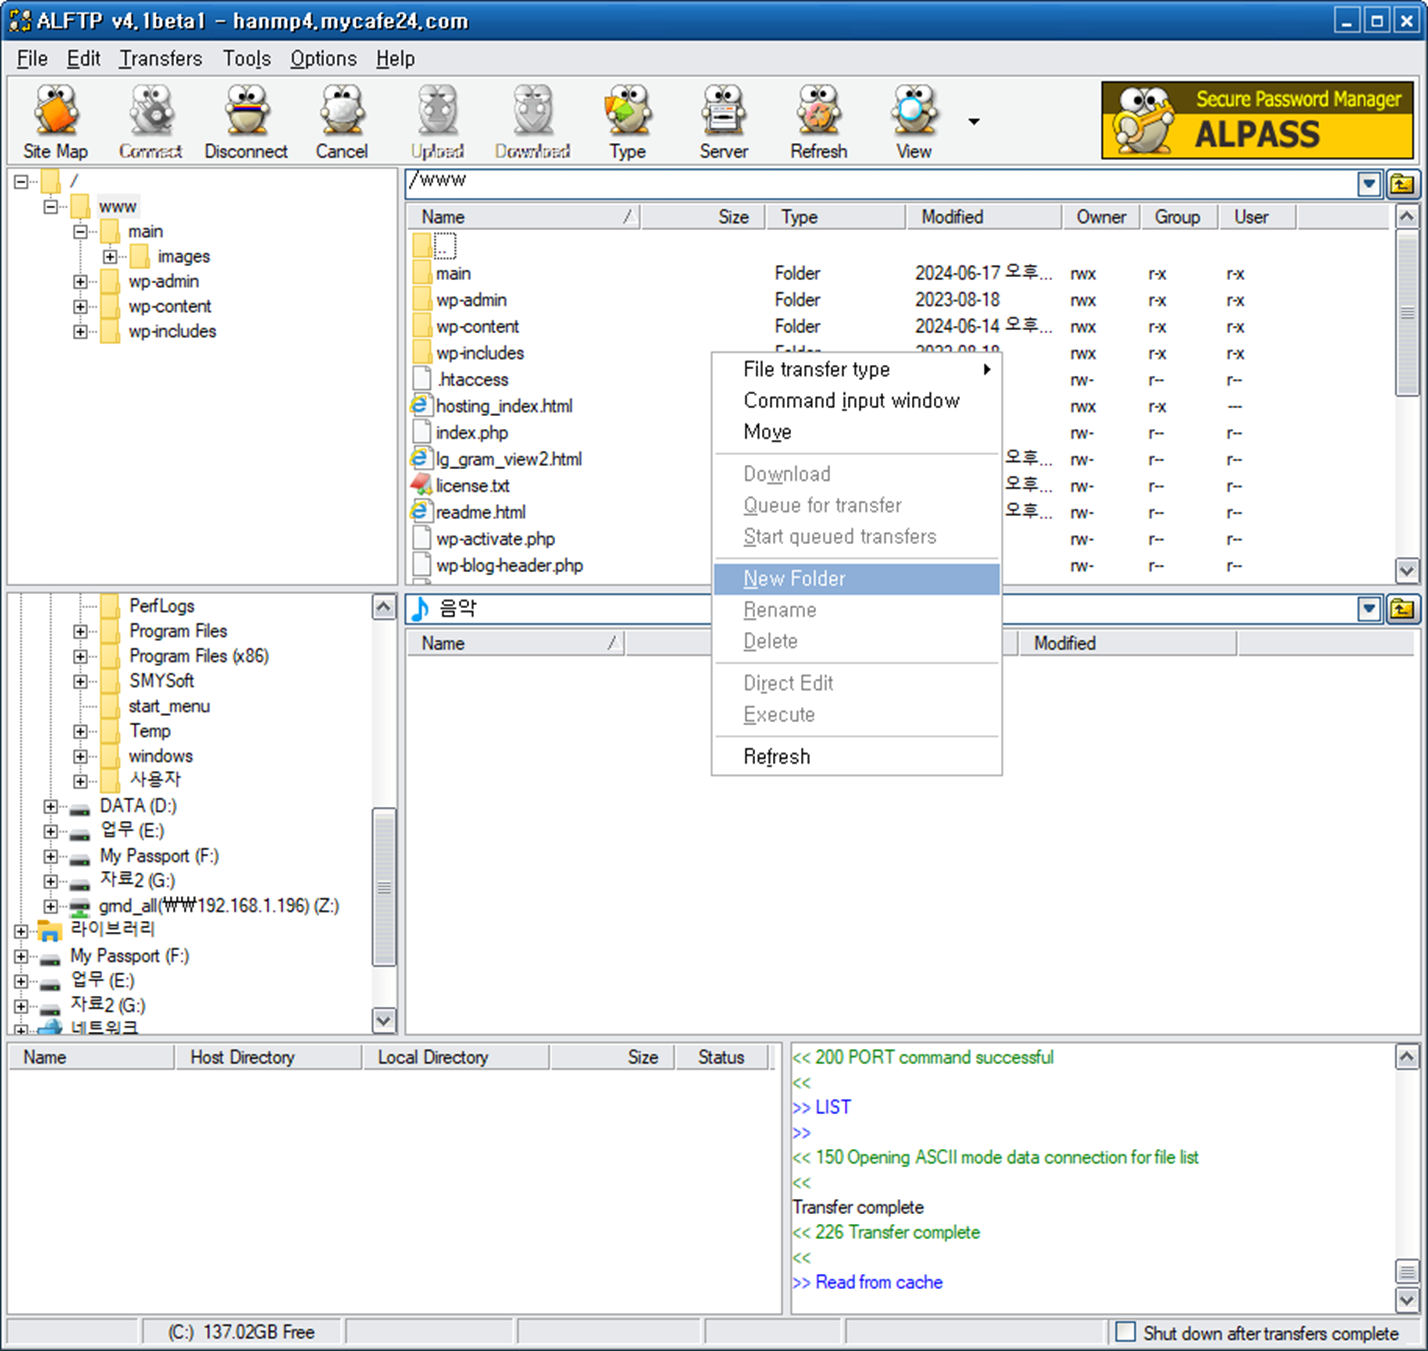Click the Owner column header
This screenshot has height=1351, width=1428.
[x=1101, y=217]
